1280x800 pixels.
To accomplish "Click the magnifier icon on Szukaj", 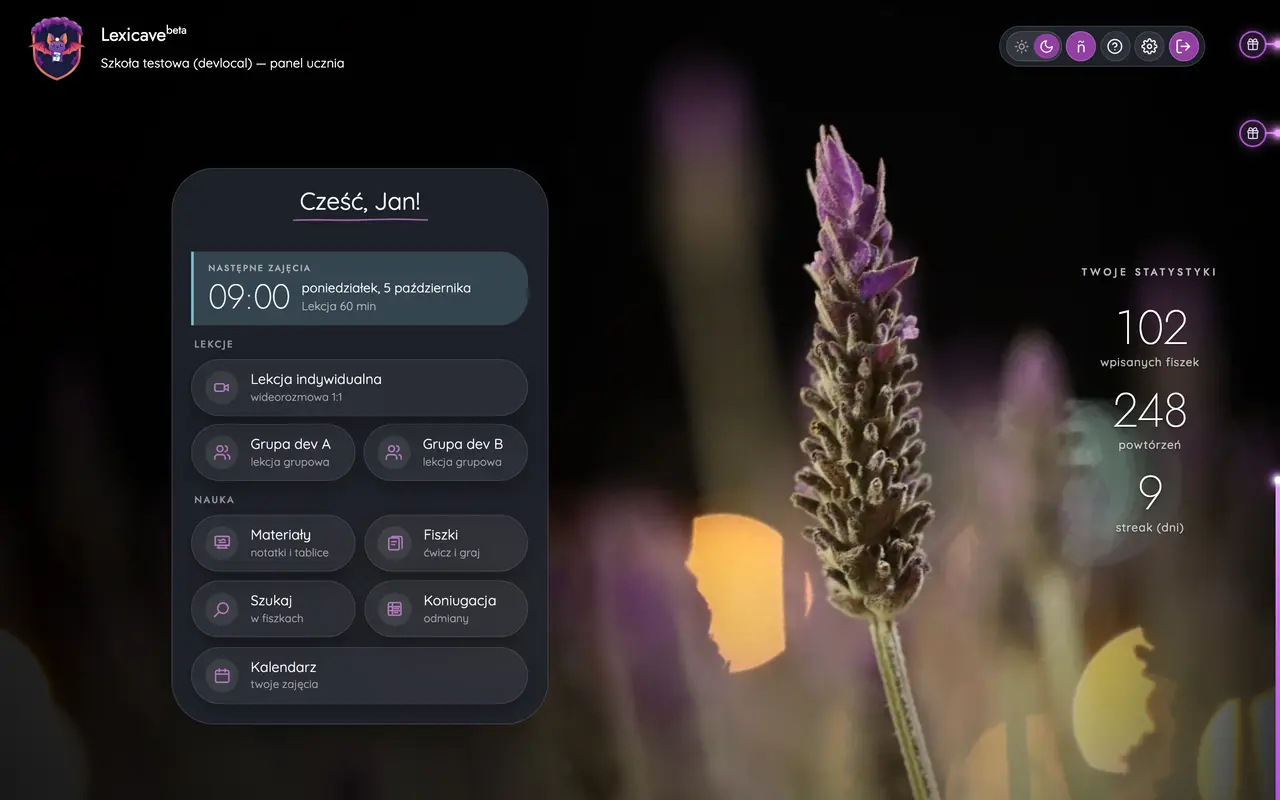I will coord(222,609).
